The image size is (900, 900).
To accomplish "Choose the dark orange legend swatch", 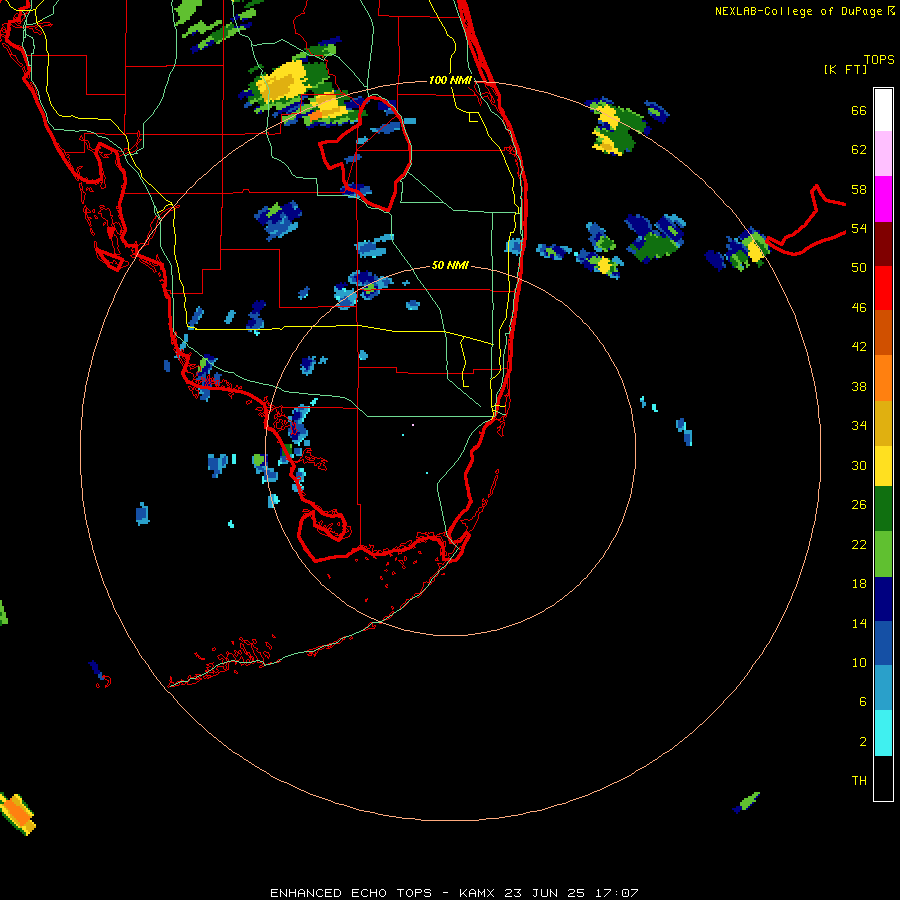I will 883,332.
